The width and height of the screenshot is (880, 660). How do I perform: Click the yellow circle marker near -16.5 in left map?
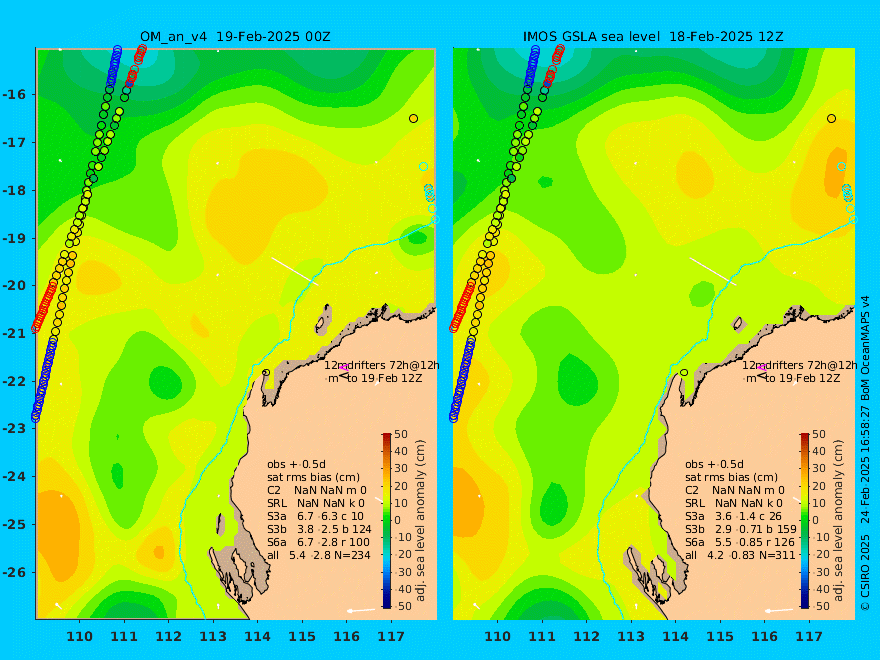pyautogui.click(x=414, y=118)
